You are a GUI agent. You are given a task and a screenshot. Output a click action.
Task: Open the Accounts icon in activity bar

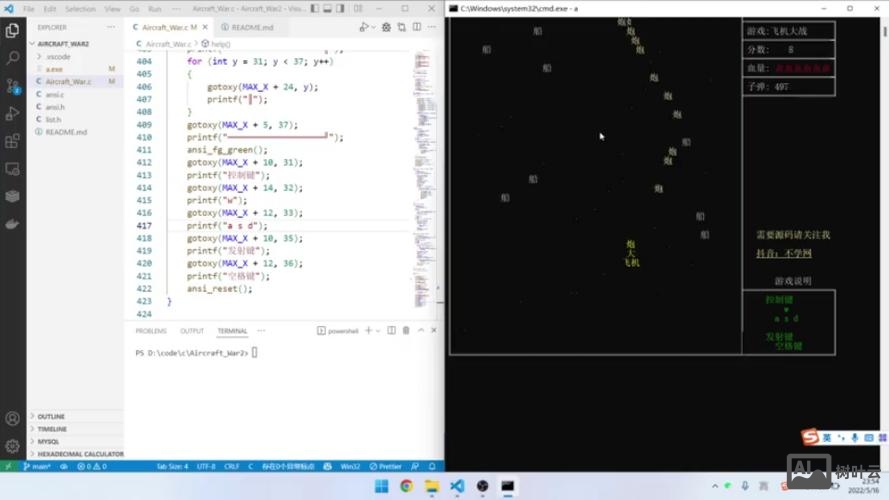(x=13, y=418)
